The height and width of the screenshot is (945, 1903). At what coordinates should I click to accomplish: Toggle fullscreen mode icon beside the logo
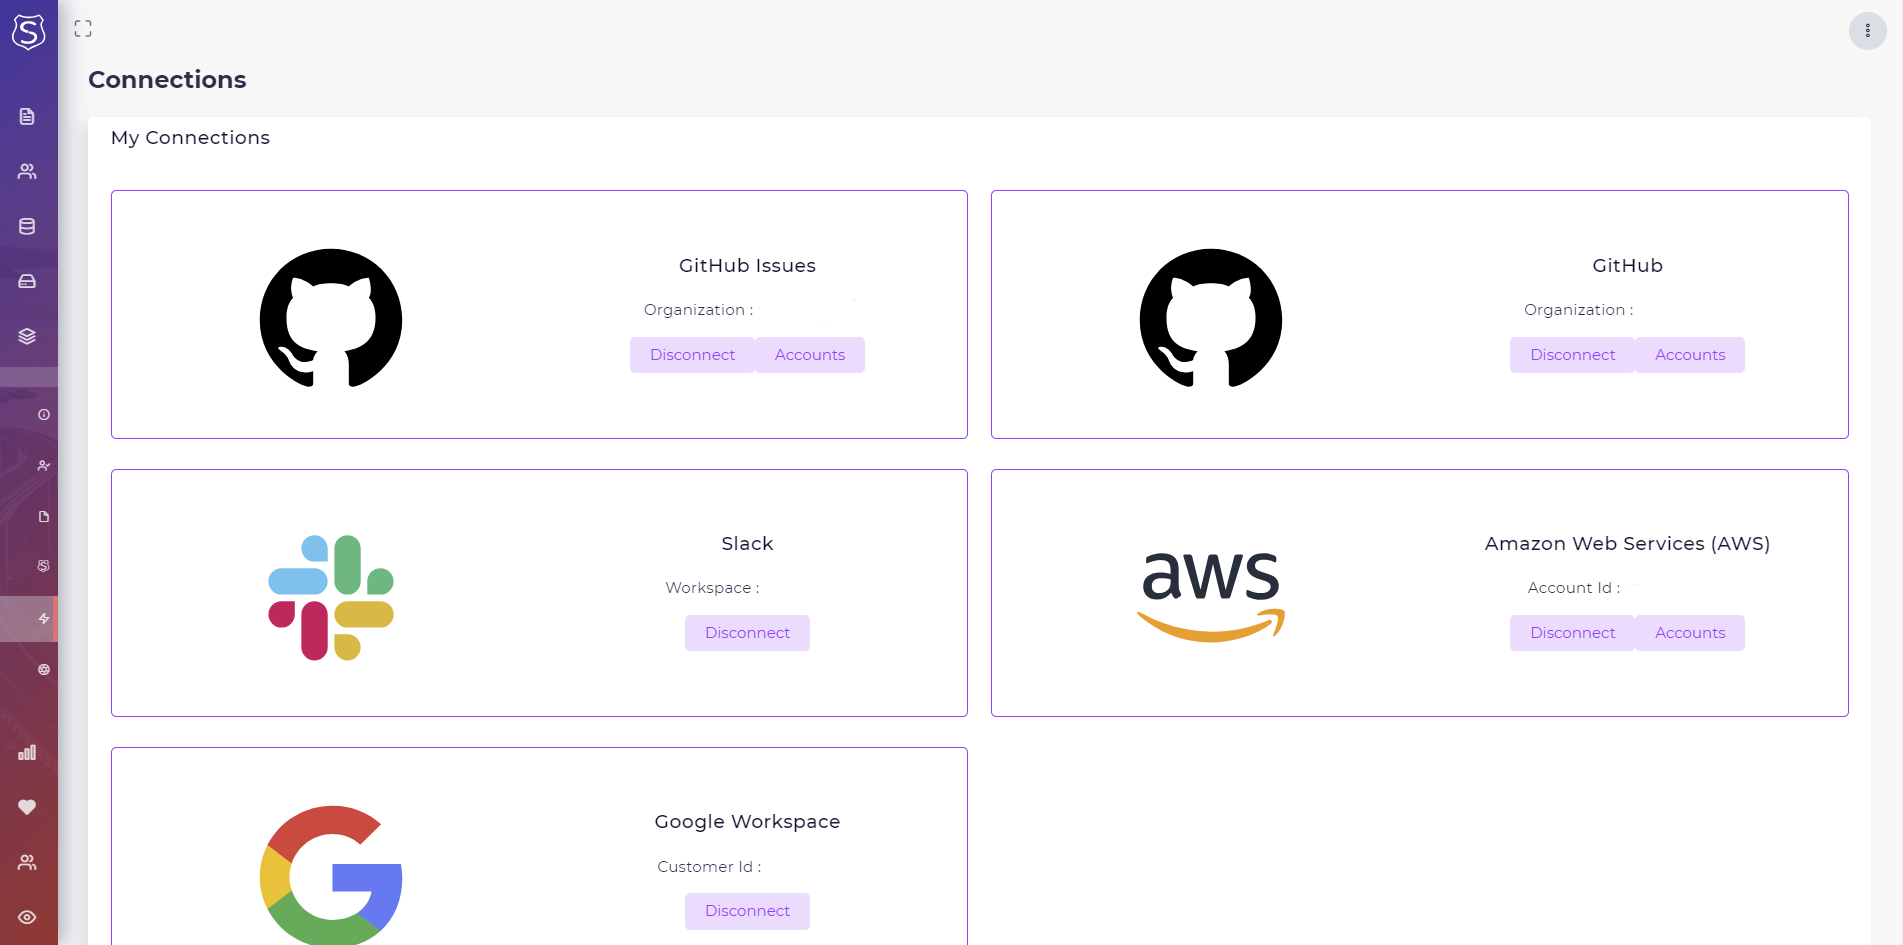(x=83, y=29)
